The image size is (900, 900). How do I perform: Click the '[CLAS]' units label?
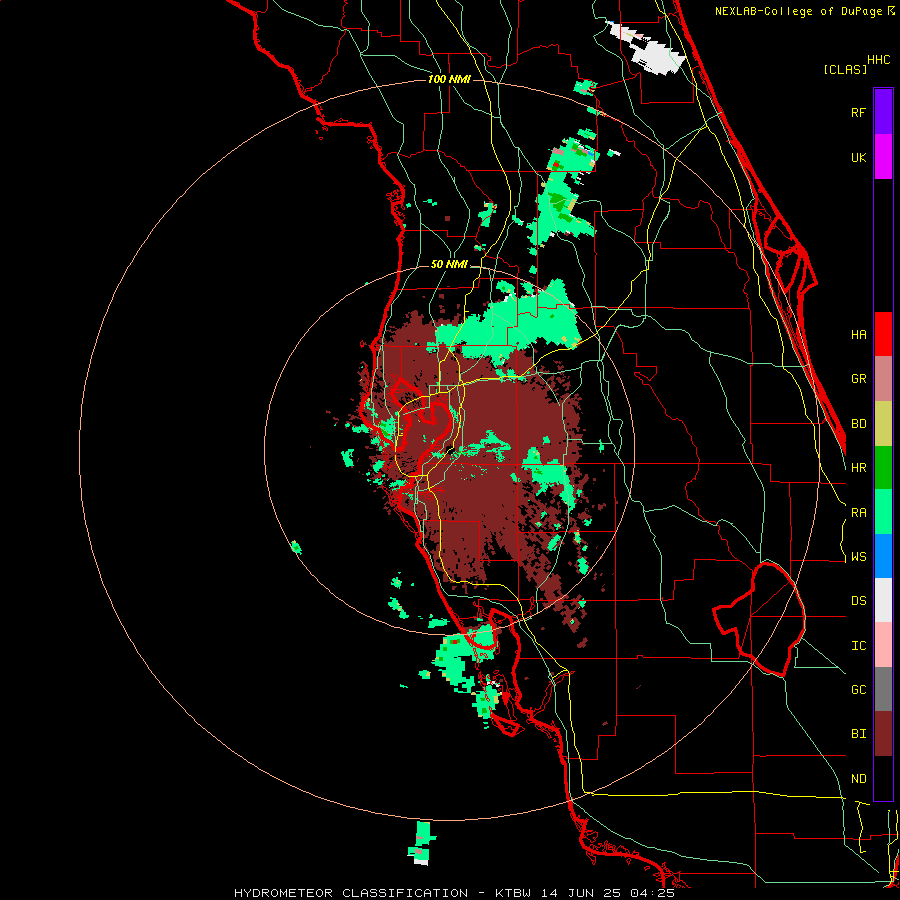pyautogui.click(x=845, y=69)
